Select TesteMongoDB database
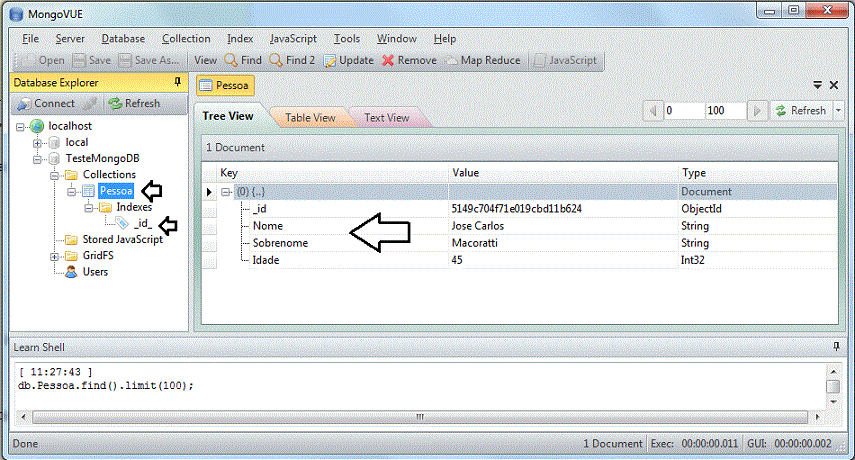This screenshot has width=855, height=460. [103, 159]
